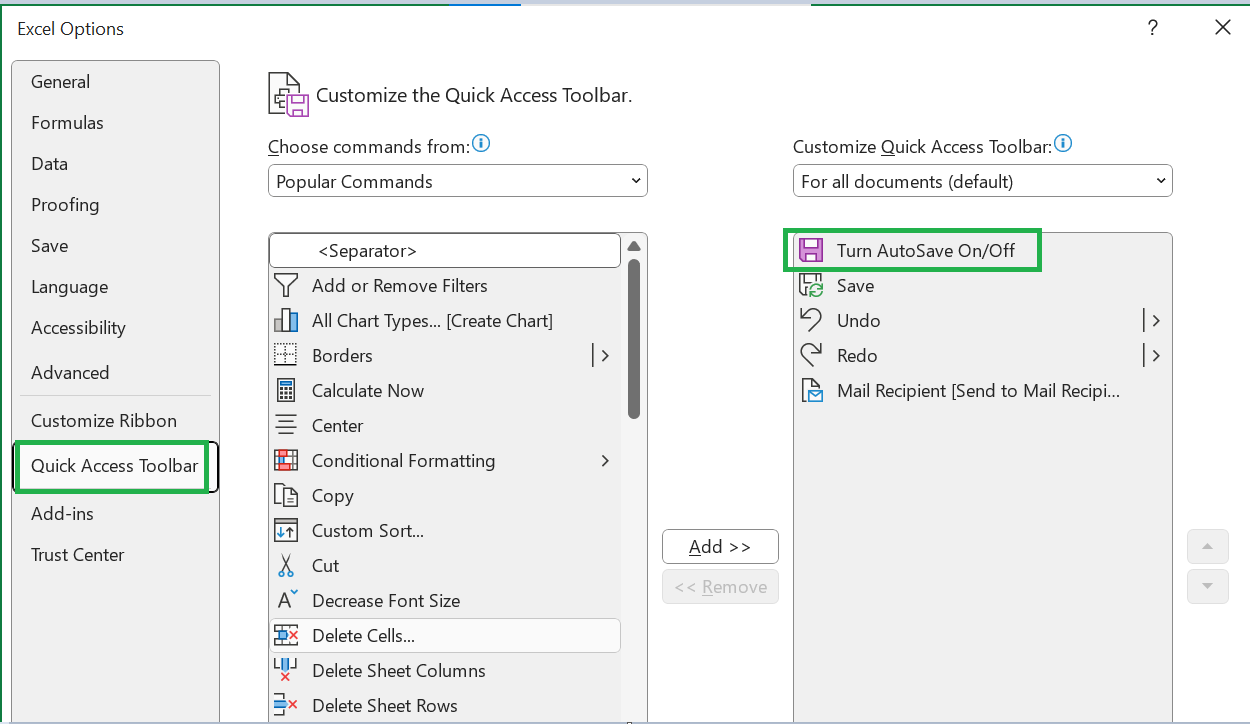This screenshot has width=1250, height=724.
Task: Close the Excel Options dialog
Action: [x=1222, y=28]
